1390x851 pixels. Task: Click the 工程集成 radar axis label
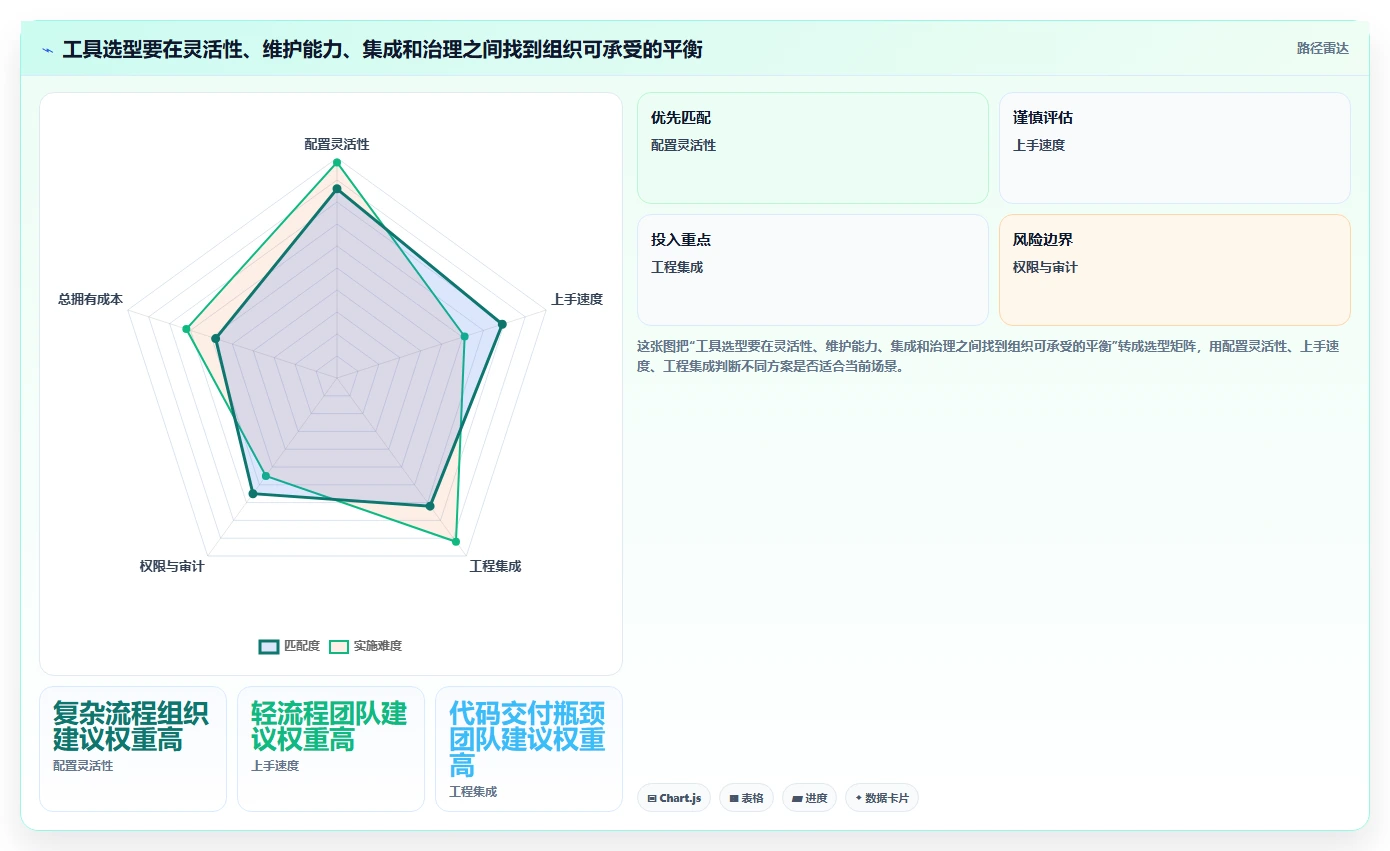[495, 566]
